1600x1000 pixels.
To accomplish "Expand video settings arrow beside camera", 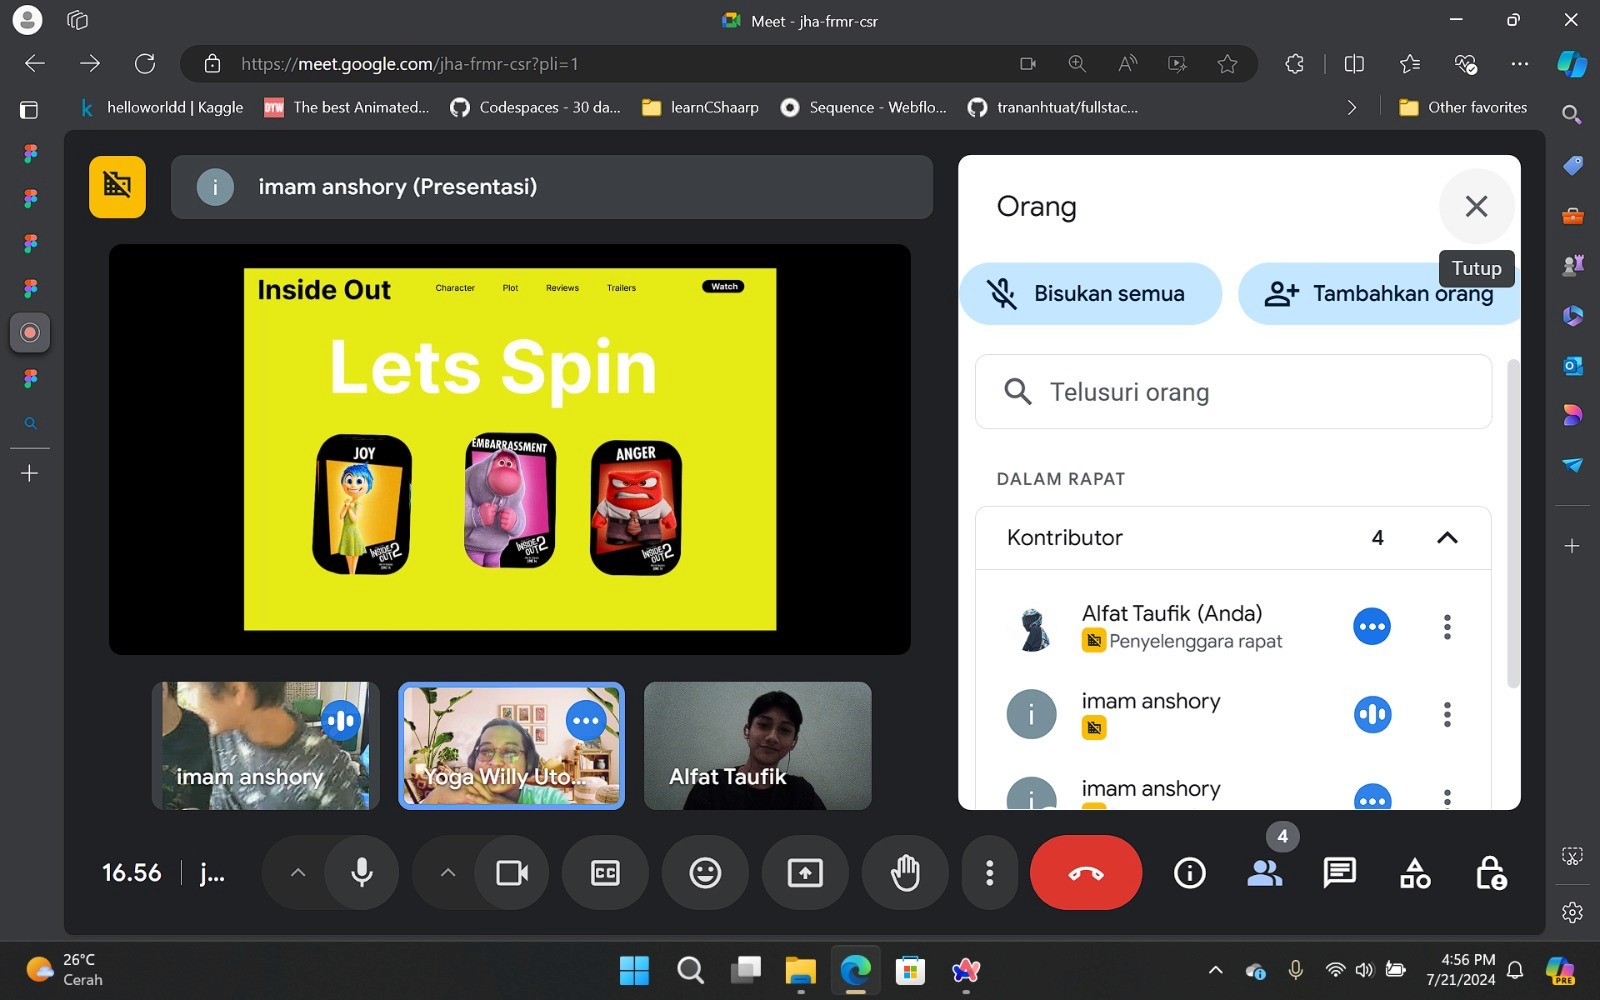I will [448, 873].
